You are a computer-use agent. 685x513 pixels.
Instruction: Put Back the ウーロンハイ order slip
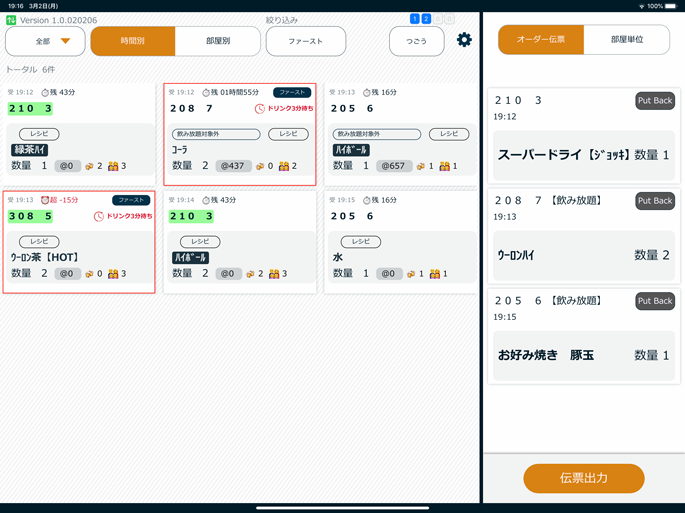coord(655,201)
